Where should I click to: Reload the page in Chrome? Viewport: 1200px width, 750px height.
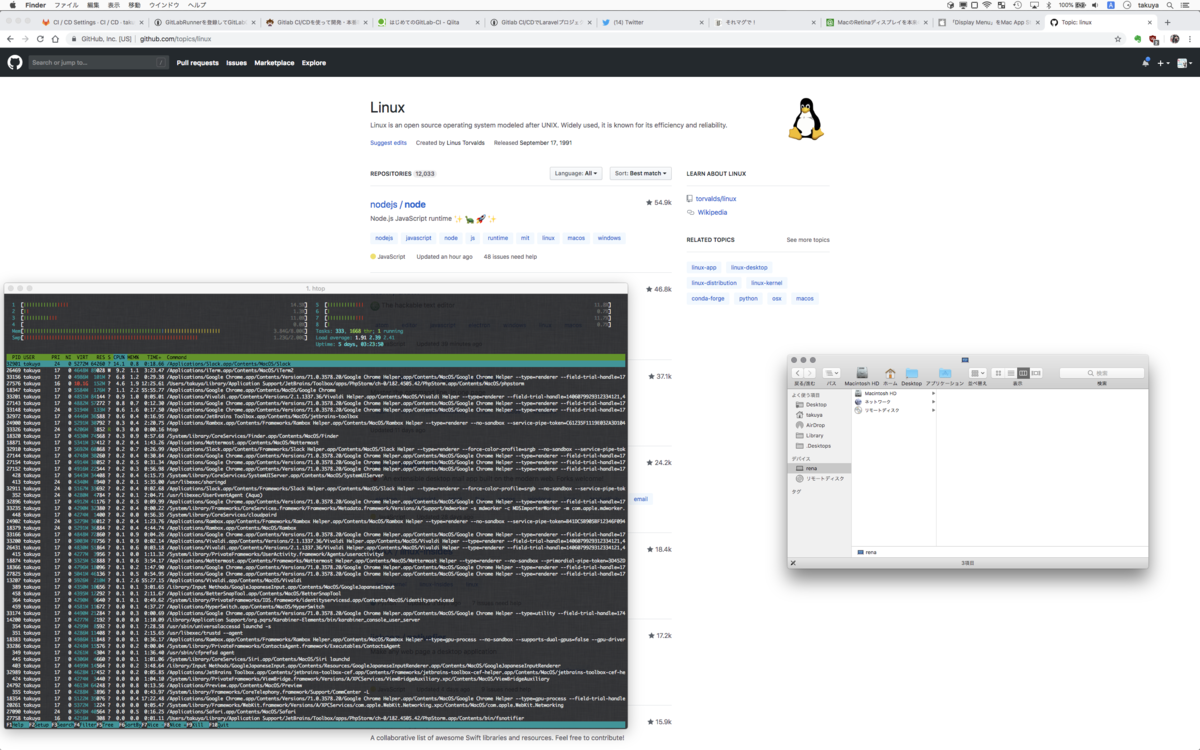pos(40,39)
